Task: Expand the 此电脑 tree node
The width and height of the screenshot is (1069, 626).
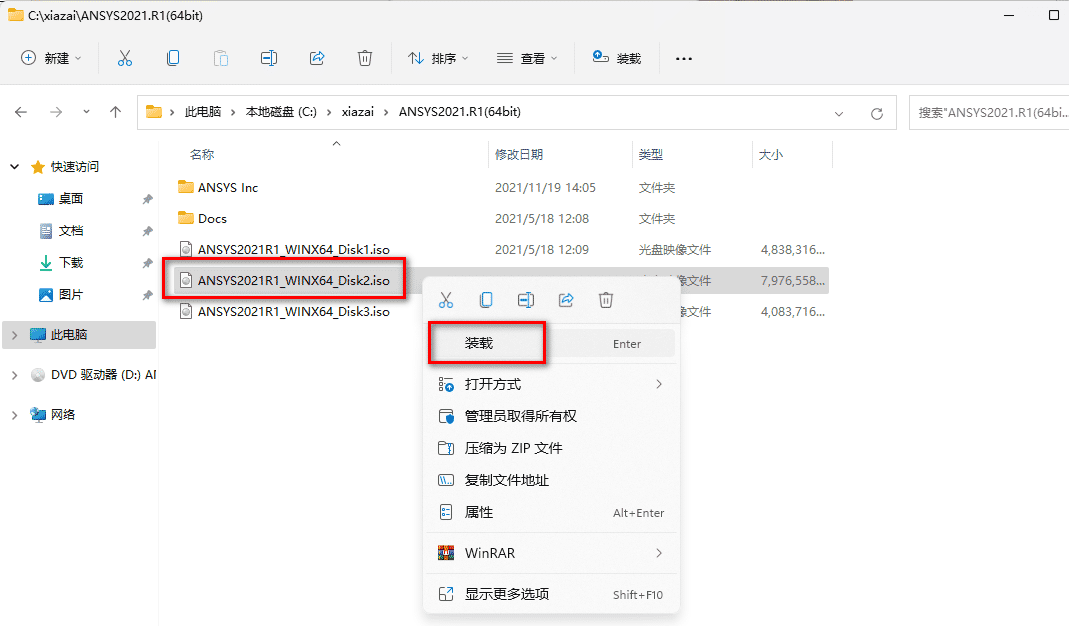Action: click(14, 335)
